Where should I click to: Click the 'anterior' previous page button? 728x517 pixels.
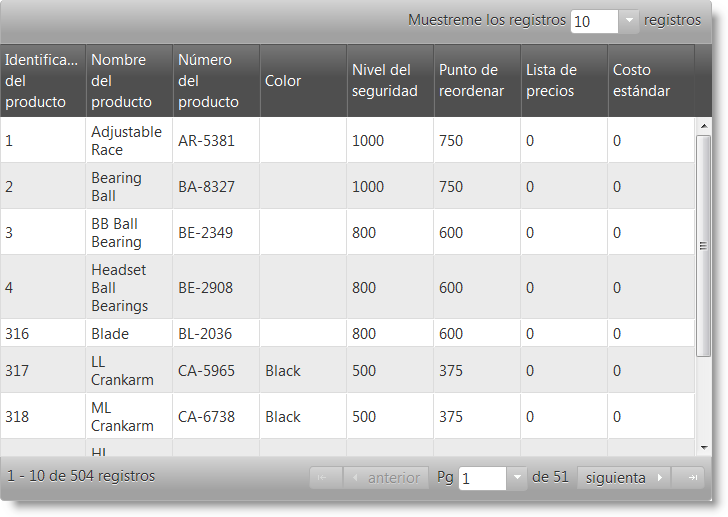point(384,478)
